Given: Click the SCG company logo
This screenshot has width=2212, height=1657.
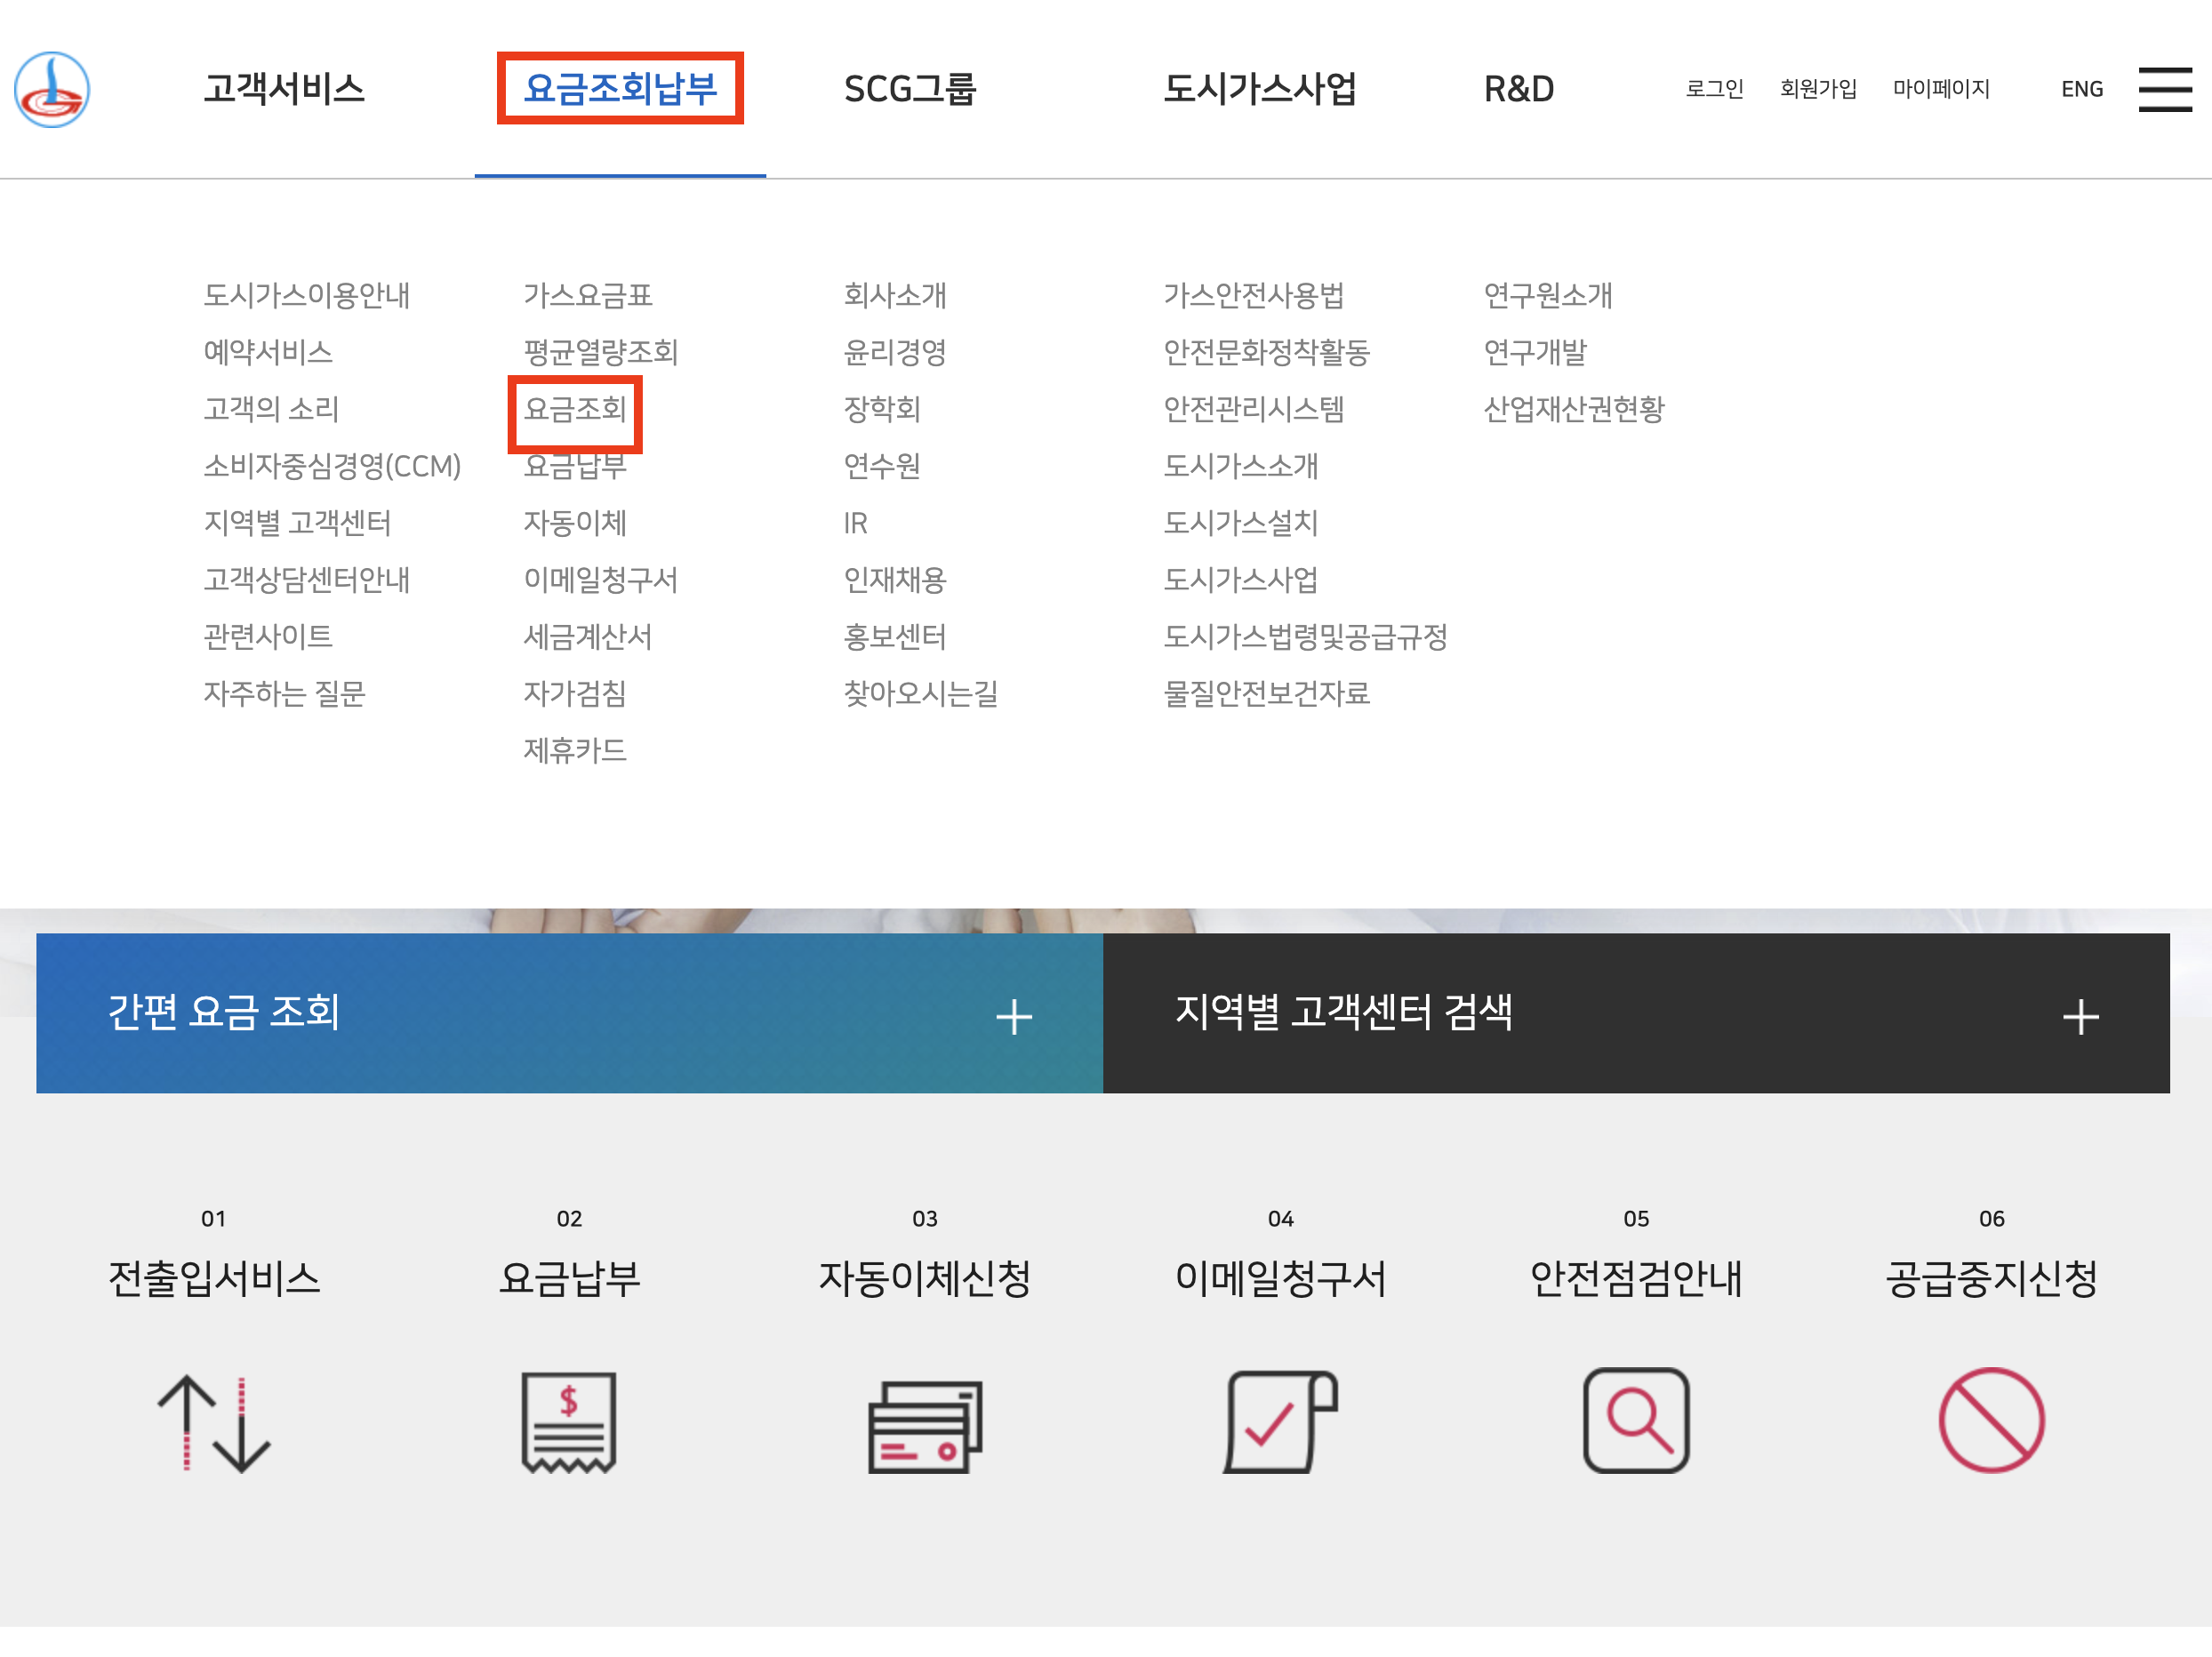Looking at the screenshot, I should (x=52, y=89).
